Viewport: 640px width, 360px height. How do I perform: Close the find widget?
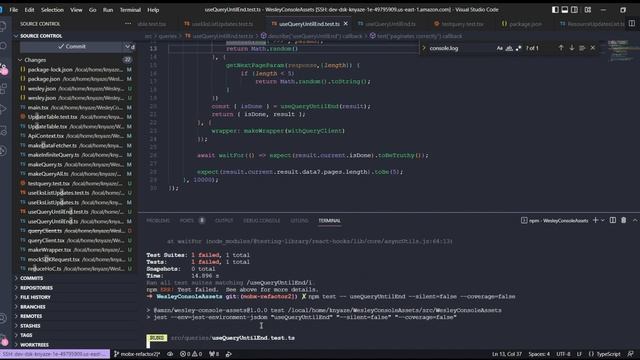[x=593, y=48]
